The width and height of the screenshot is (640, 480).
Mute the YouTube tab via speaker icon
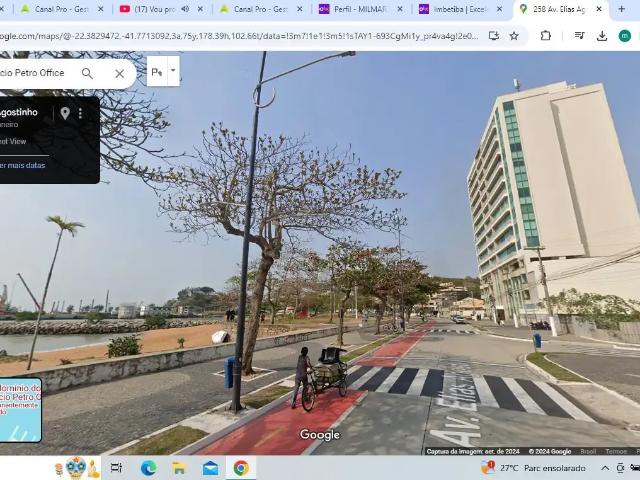(x=185, y=9)
